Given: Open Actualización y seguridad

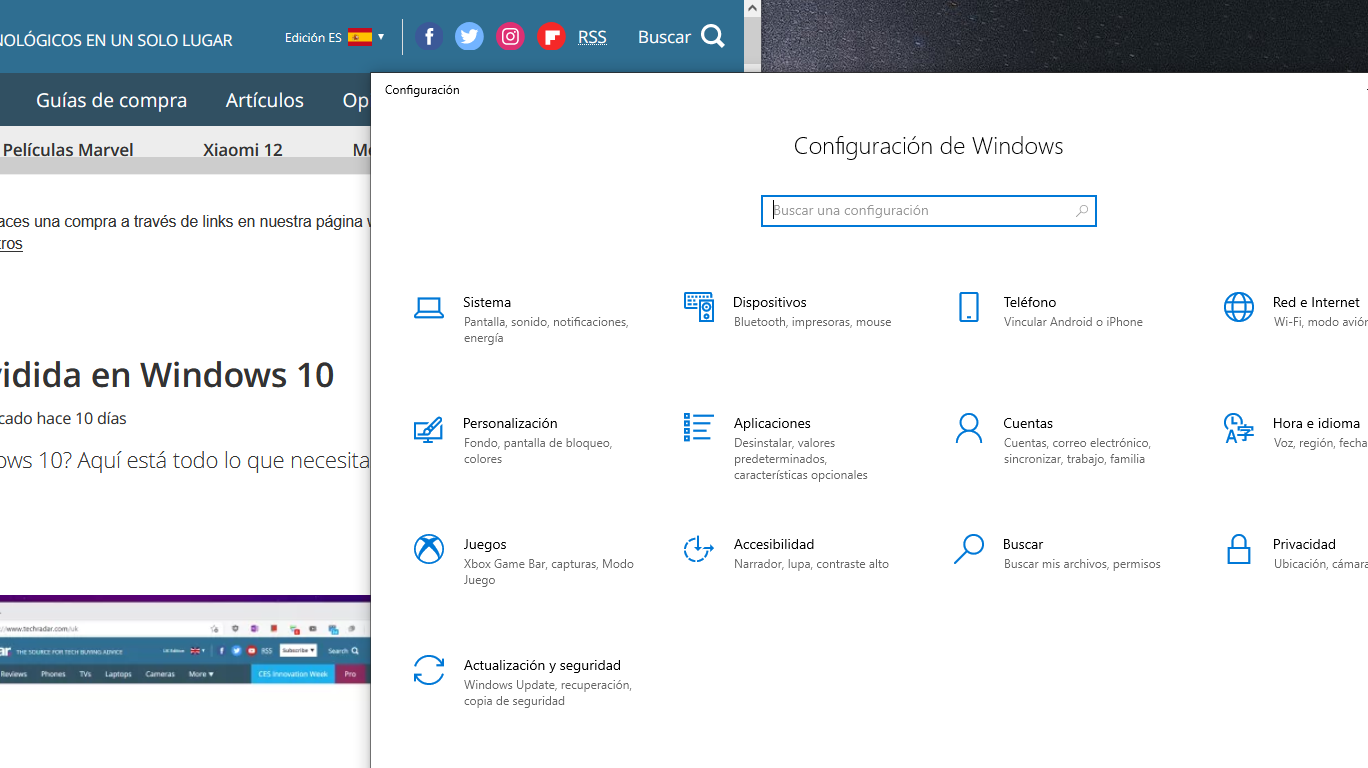Looking at the screenshot, I should (x=542, y=665).
